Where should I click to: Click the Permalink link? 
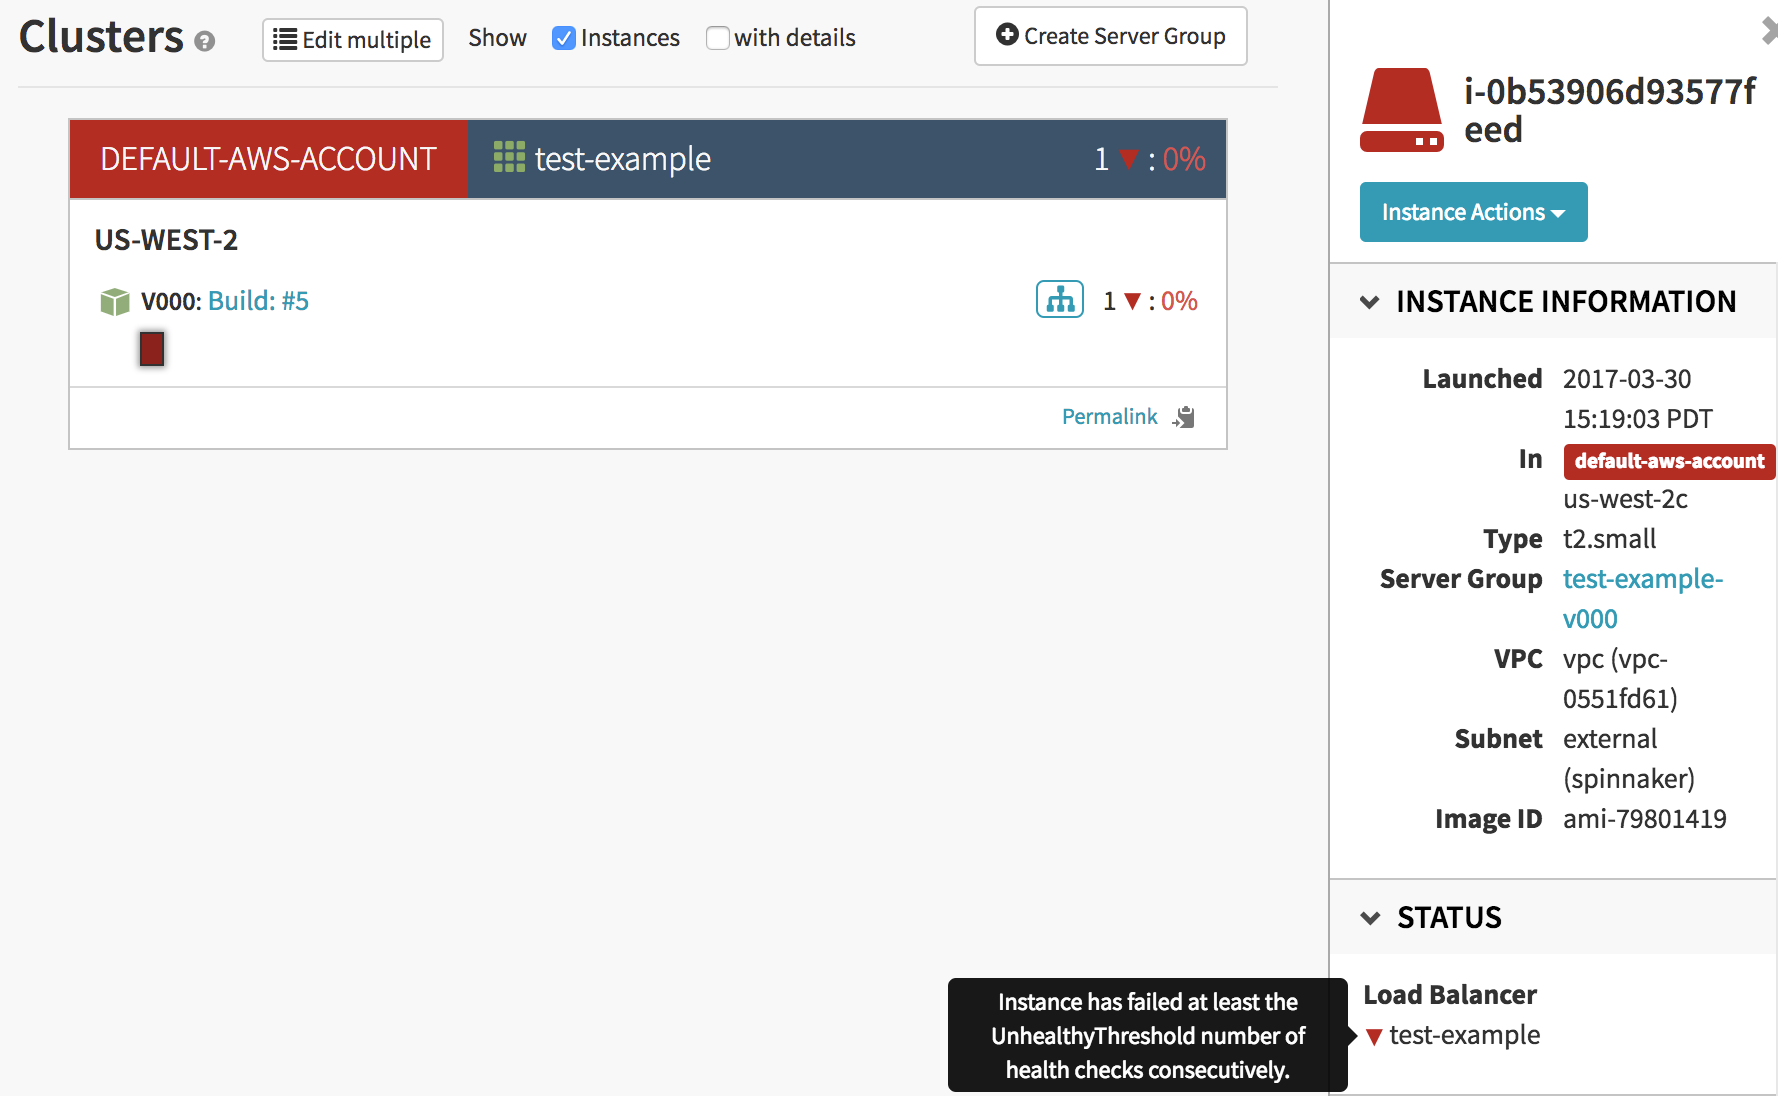click(x=1109, y=417)
